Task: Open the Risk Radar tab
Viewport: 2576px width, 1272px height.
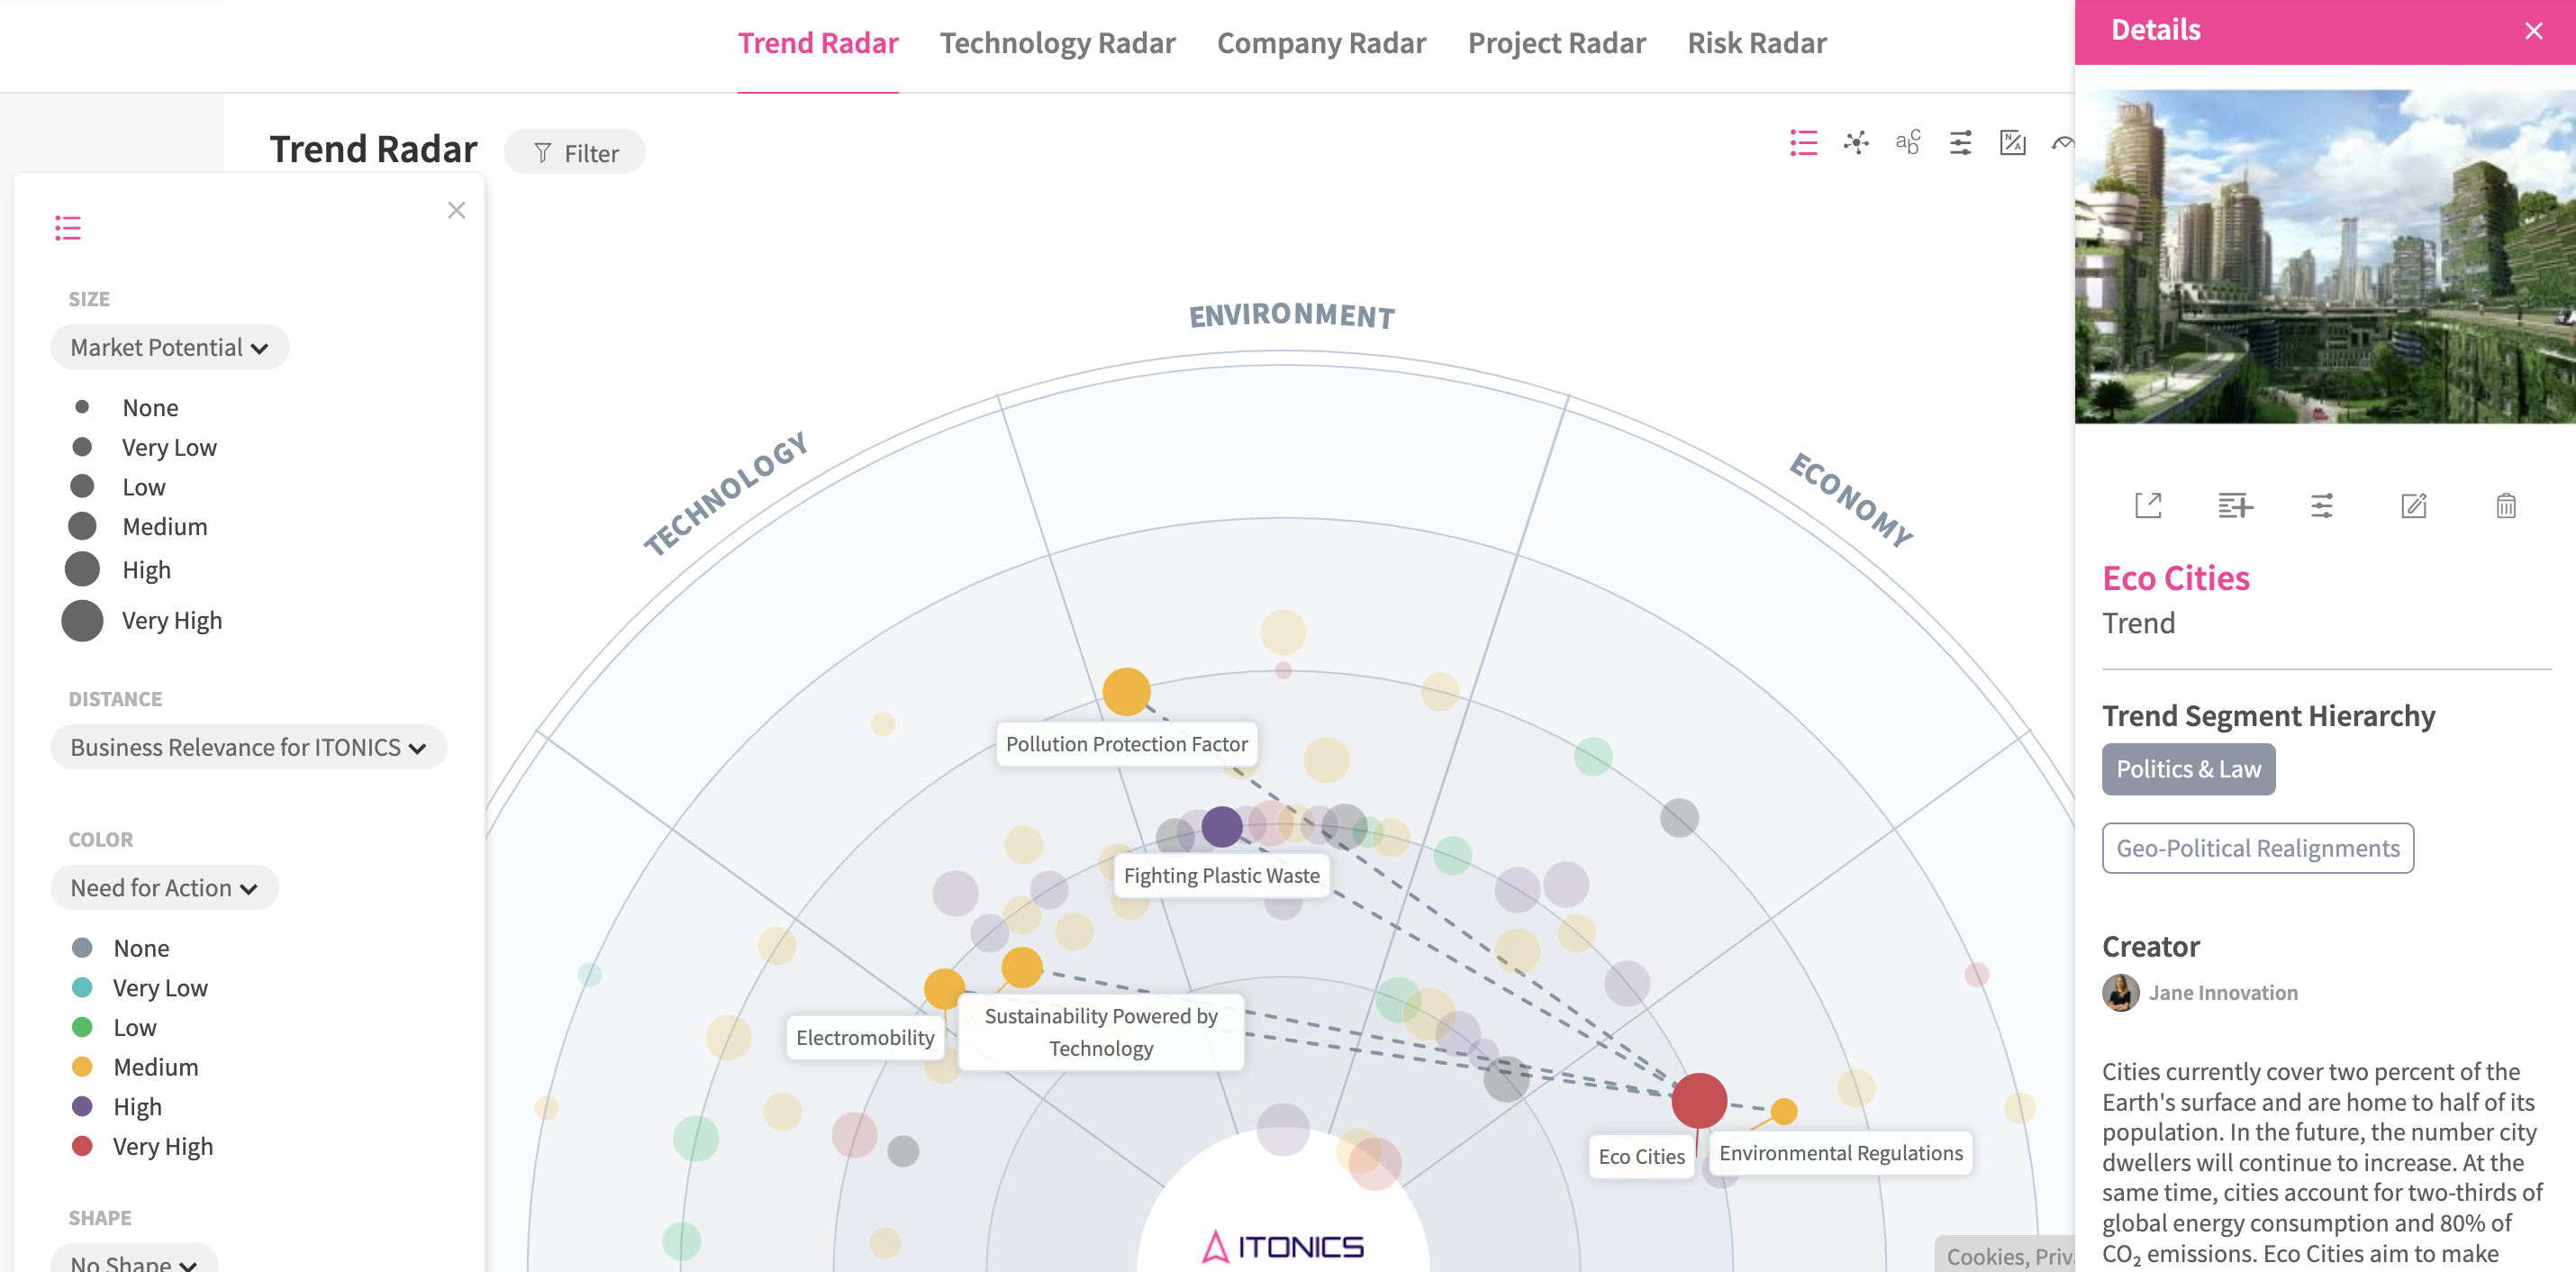Action: point(1756,43)
